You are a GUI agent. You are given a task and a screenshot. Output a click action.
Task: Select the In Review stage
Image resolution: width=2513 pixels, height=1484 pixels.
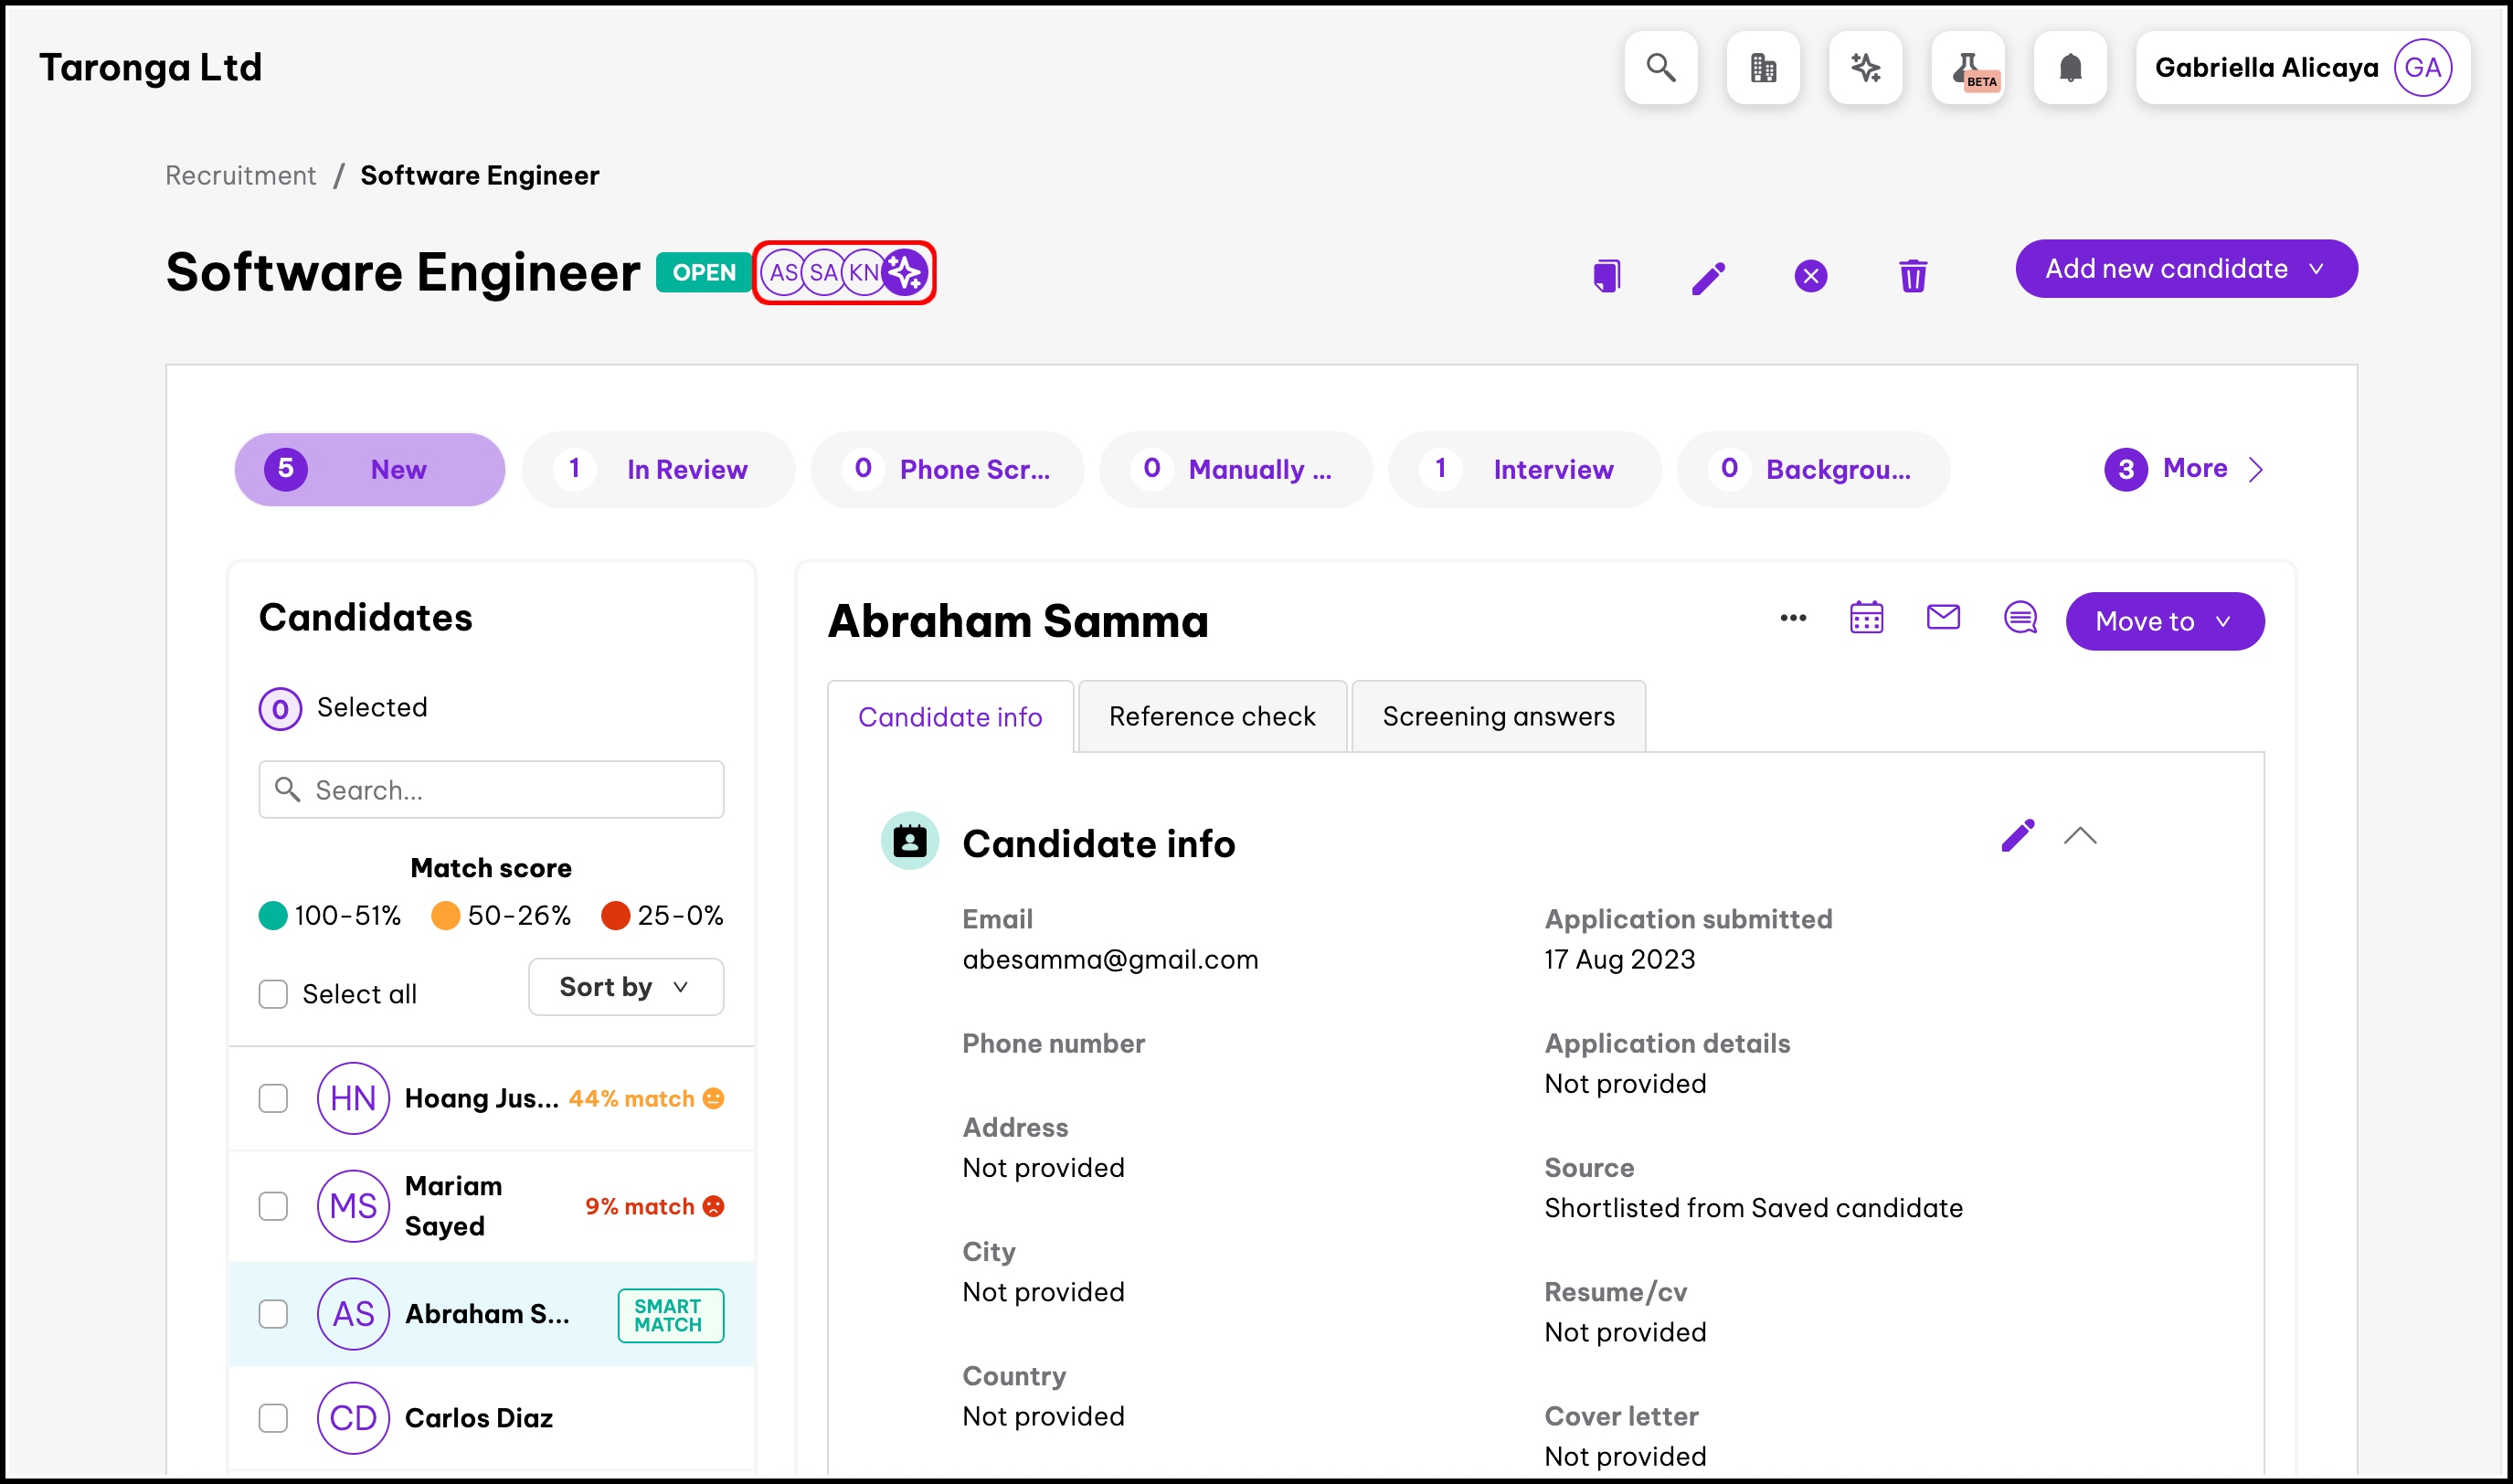tap(658, 470)
